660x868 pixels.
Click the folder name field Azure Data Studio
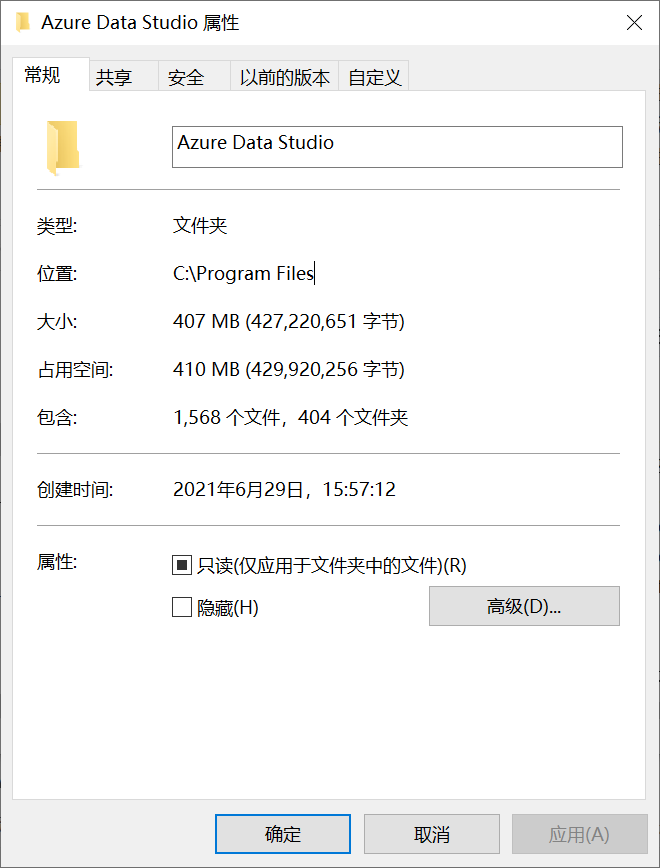[x=397, y=147]
